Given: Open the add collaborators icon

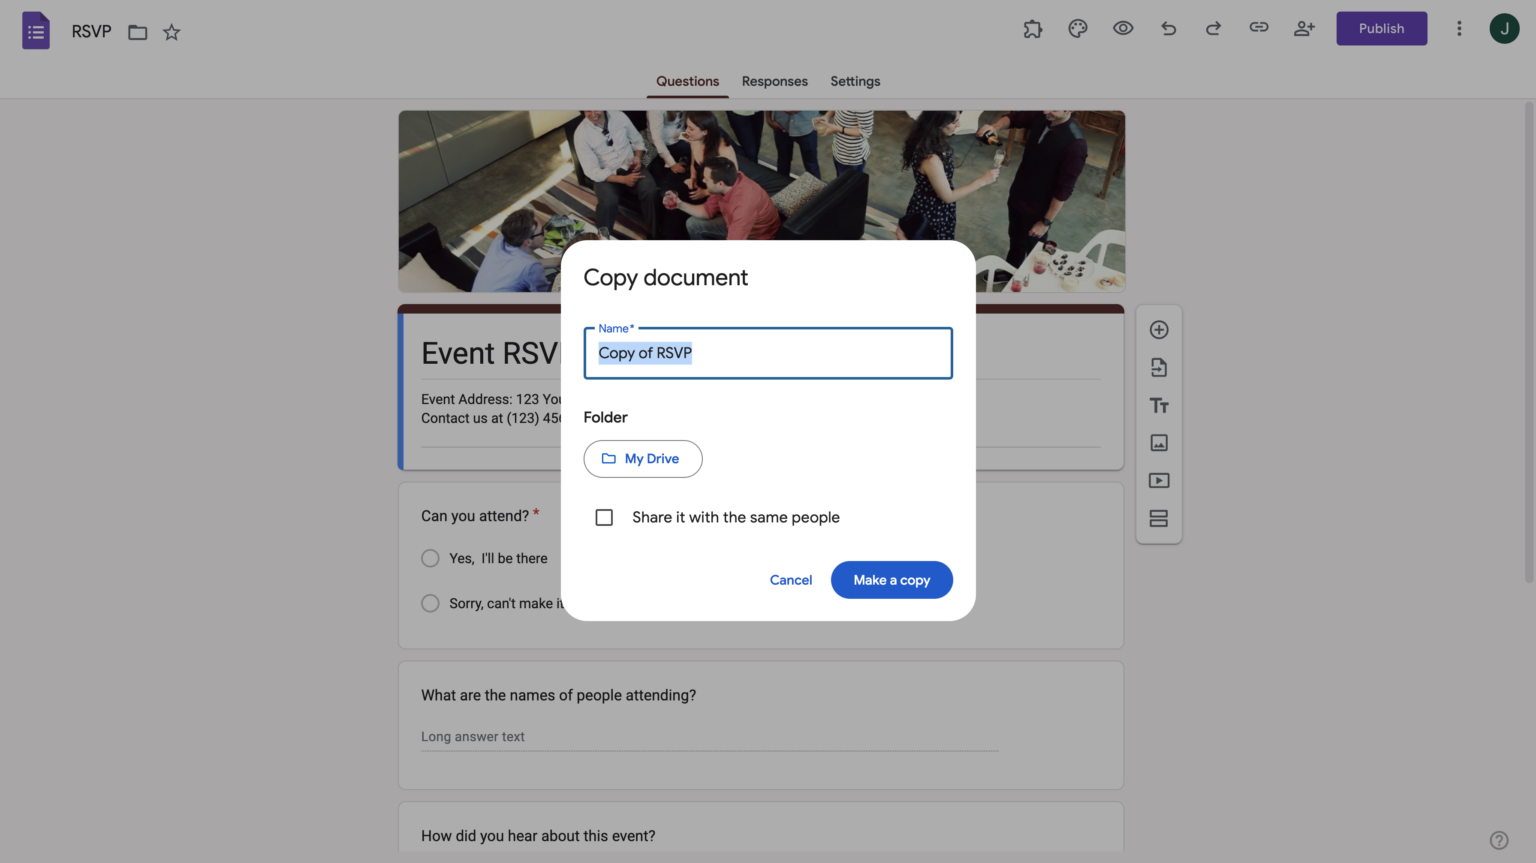Looking at the screenshot, I should [x=1304, y=28].
